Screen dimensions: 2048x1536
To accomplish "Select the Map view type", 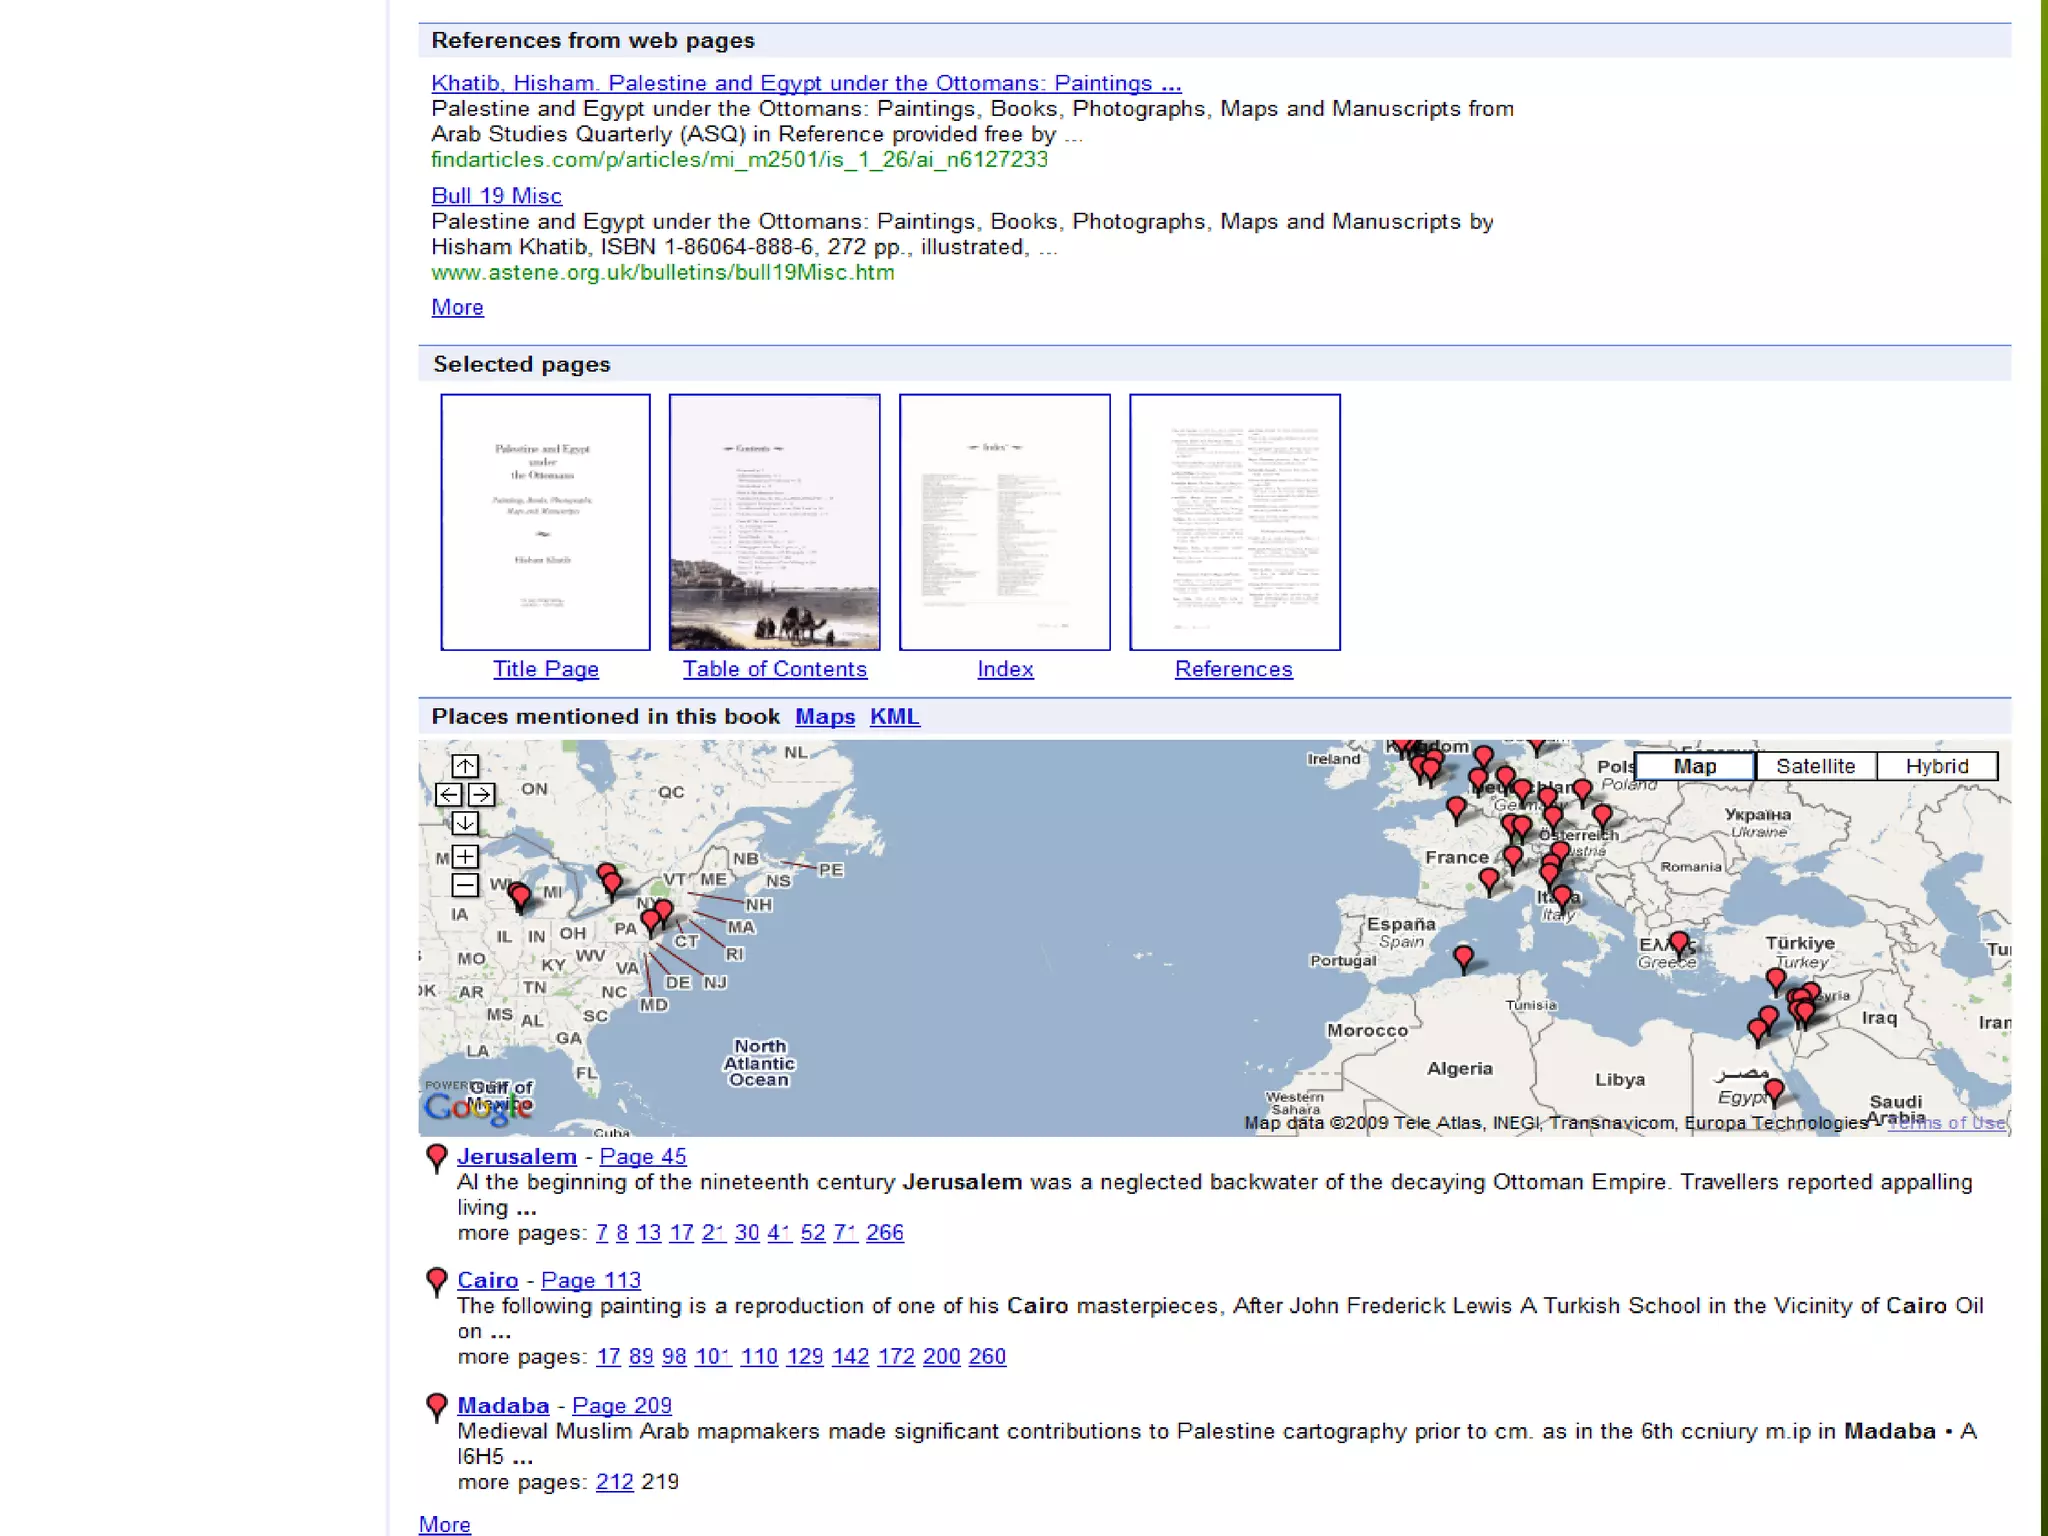I will (x=1694, y=766).
